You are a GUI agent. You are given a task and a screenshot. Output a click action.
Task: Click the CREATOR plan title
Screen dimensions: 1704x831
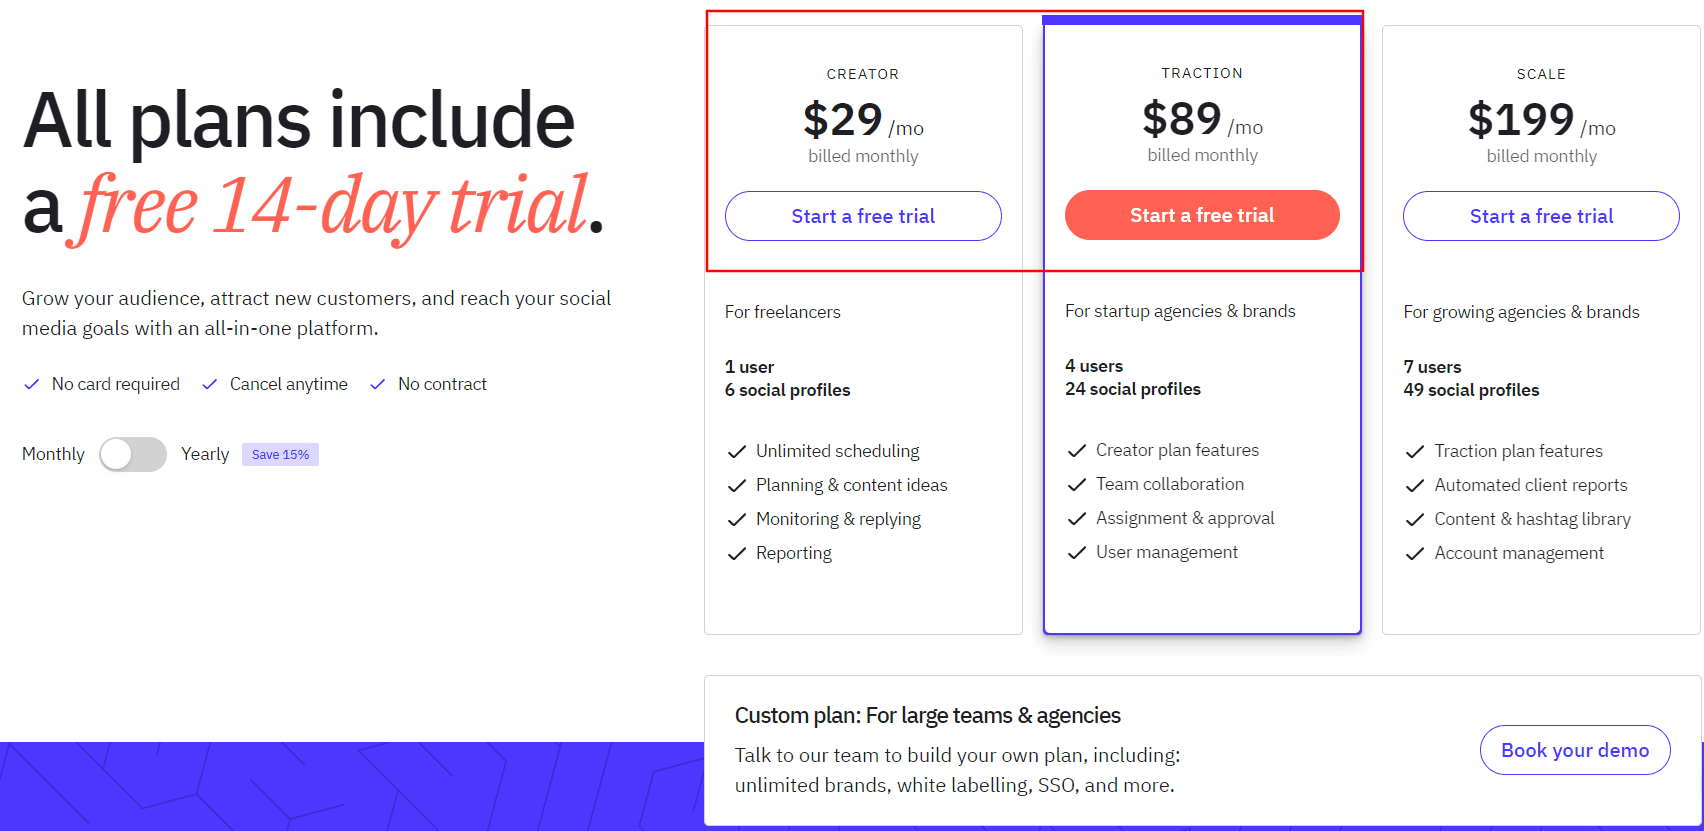click(x=863, y=74)
